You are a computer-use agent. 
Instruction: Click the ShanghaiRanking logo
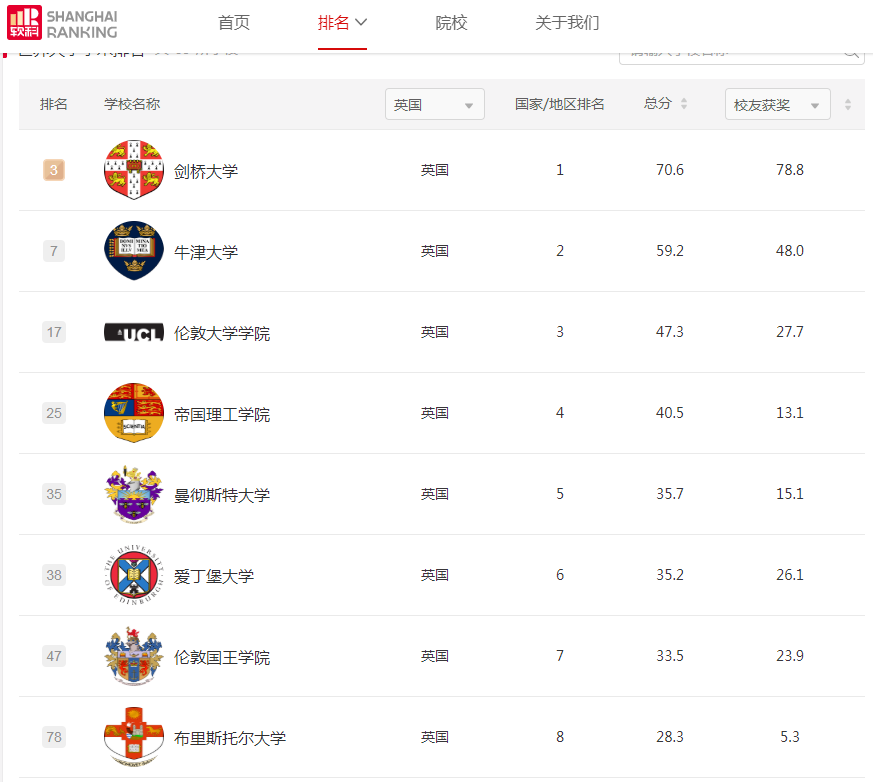coord(62,23)
